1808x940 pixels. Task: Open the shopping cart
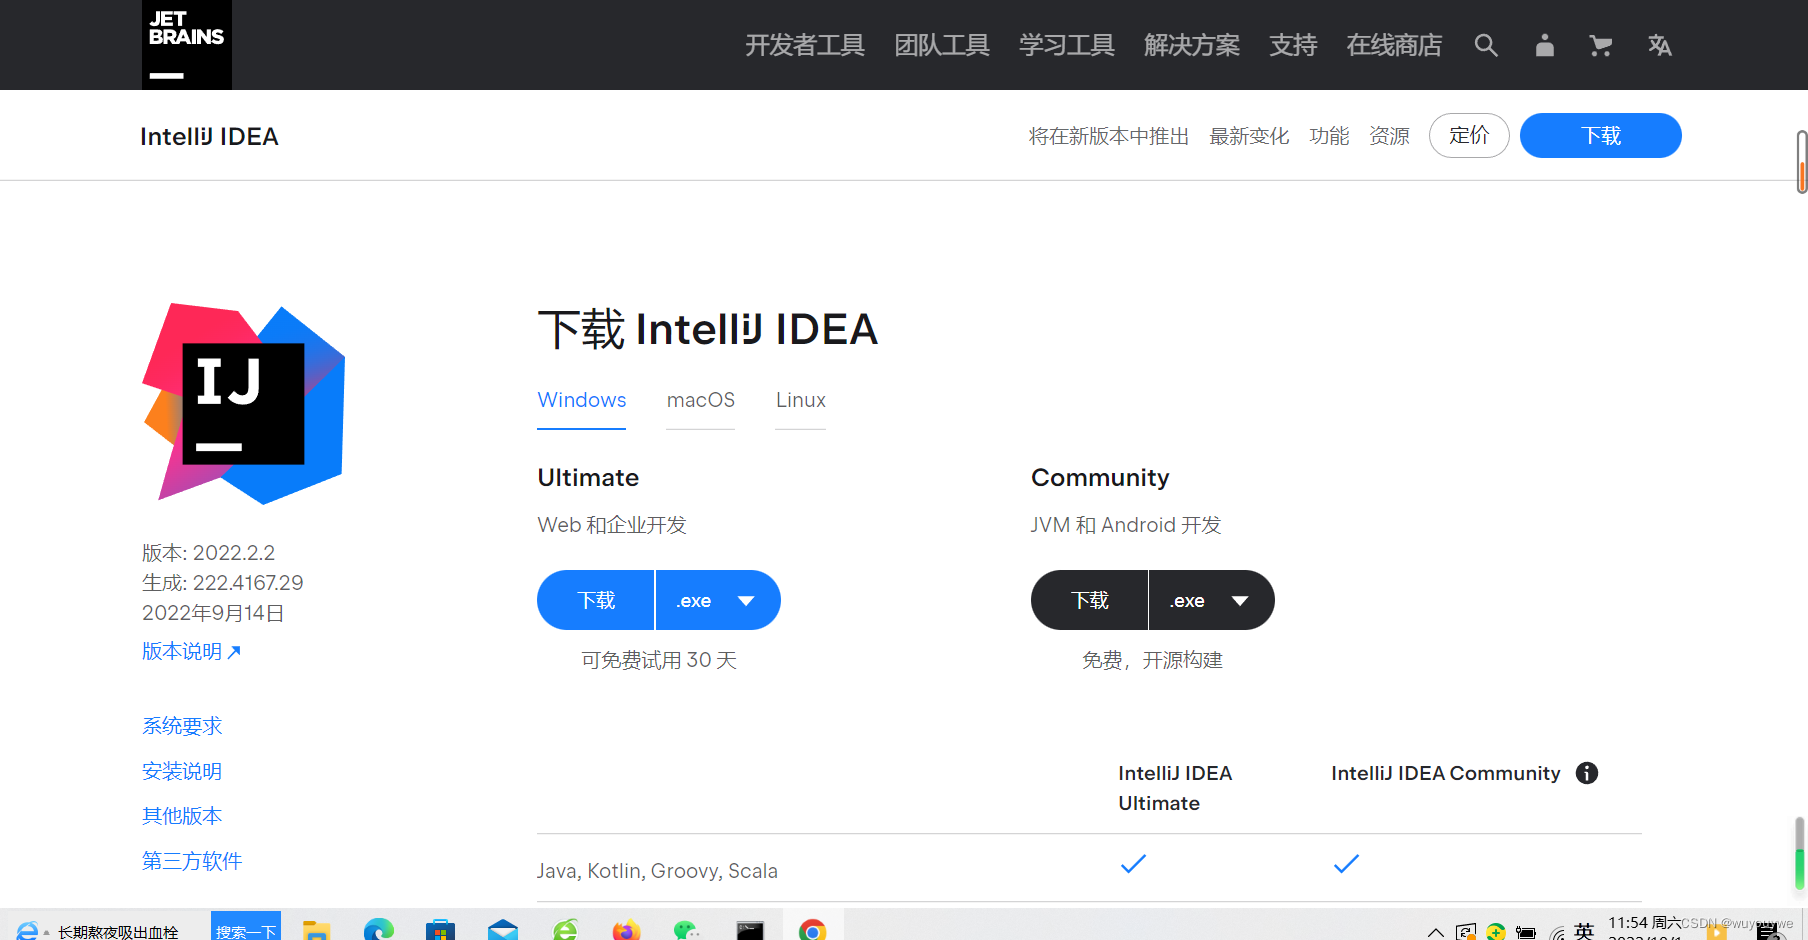[1601, 45]
